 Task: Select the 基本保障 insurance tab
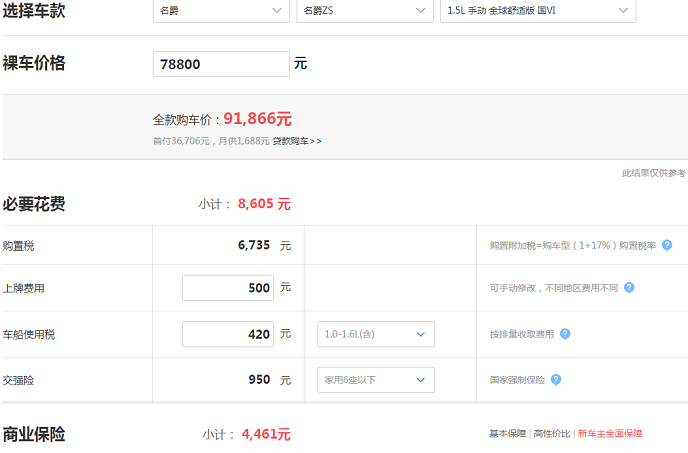pyautogui.click(x=508, y=434)
